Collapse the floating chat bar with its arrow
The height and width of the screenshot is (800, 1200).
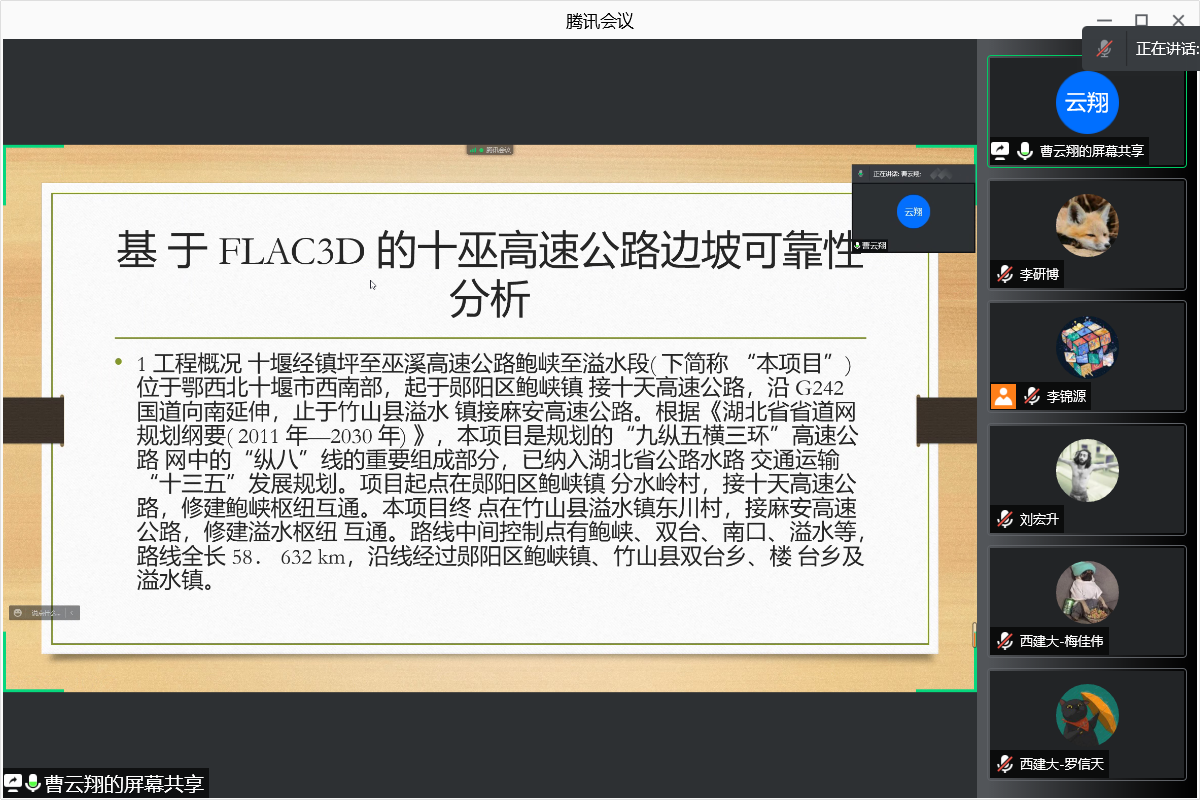[x=72, y=612]
